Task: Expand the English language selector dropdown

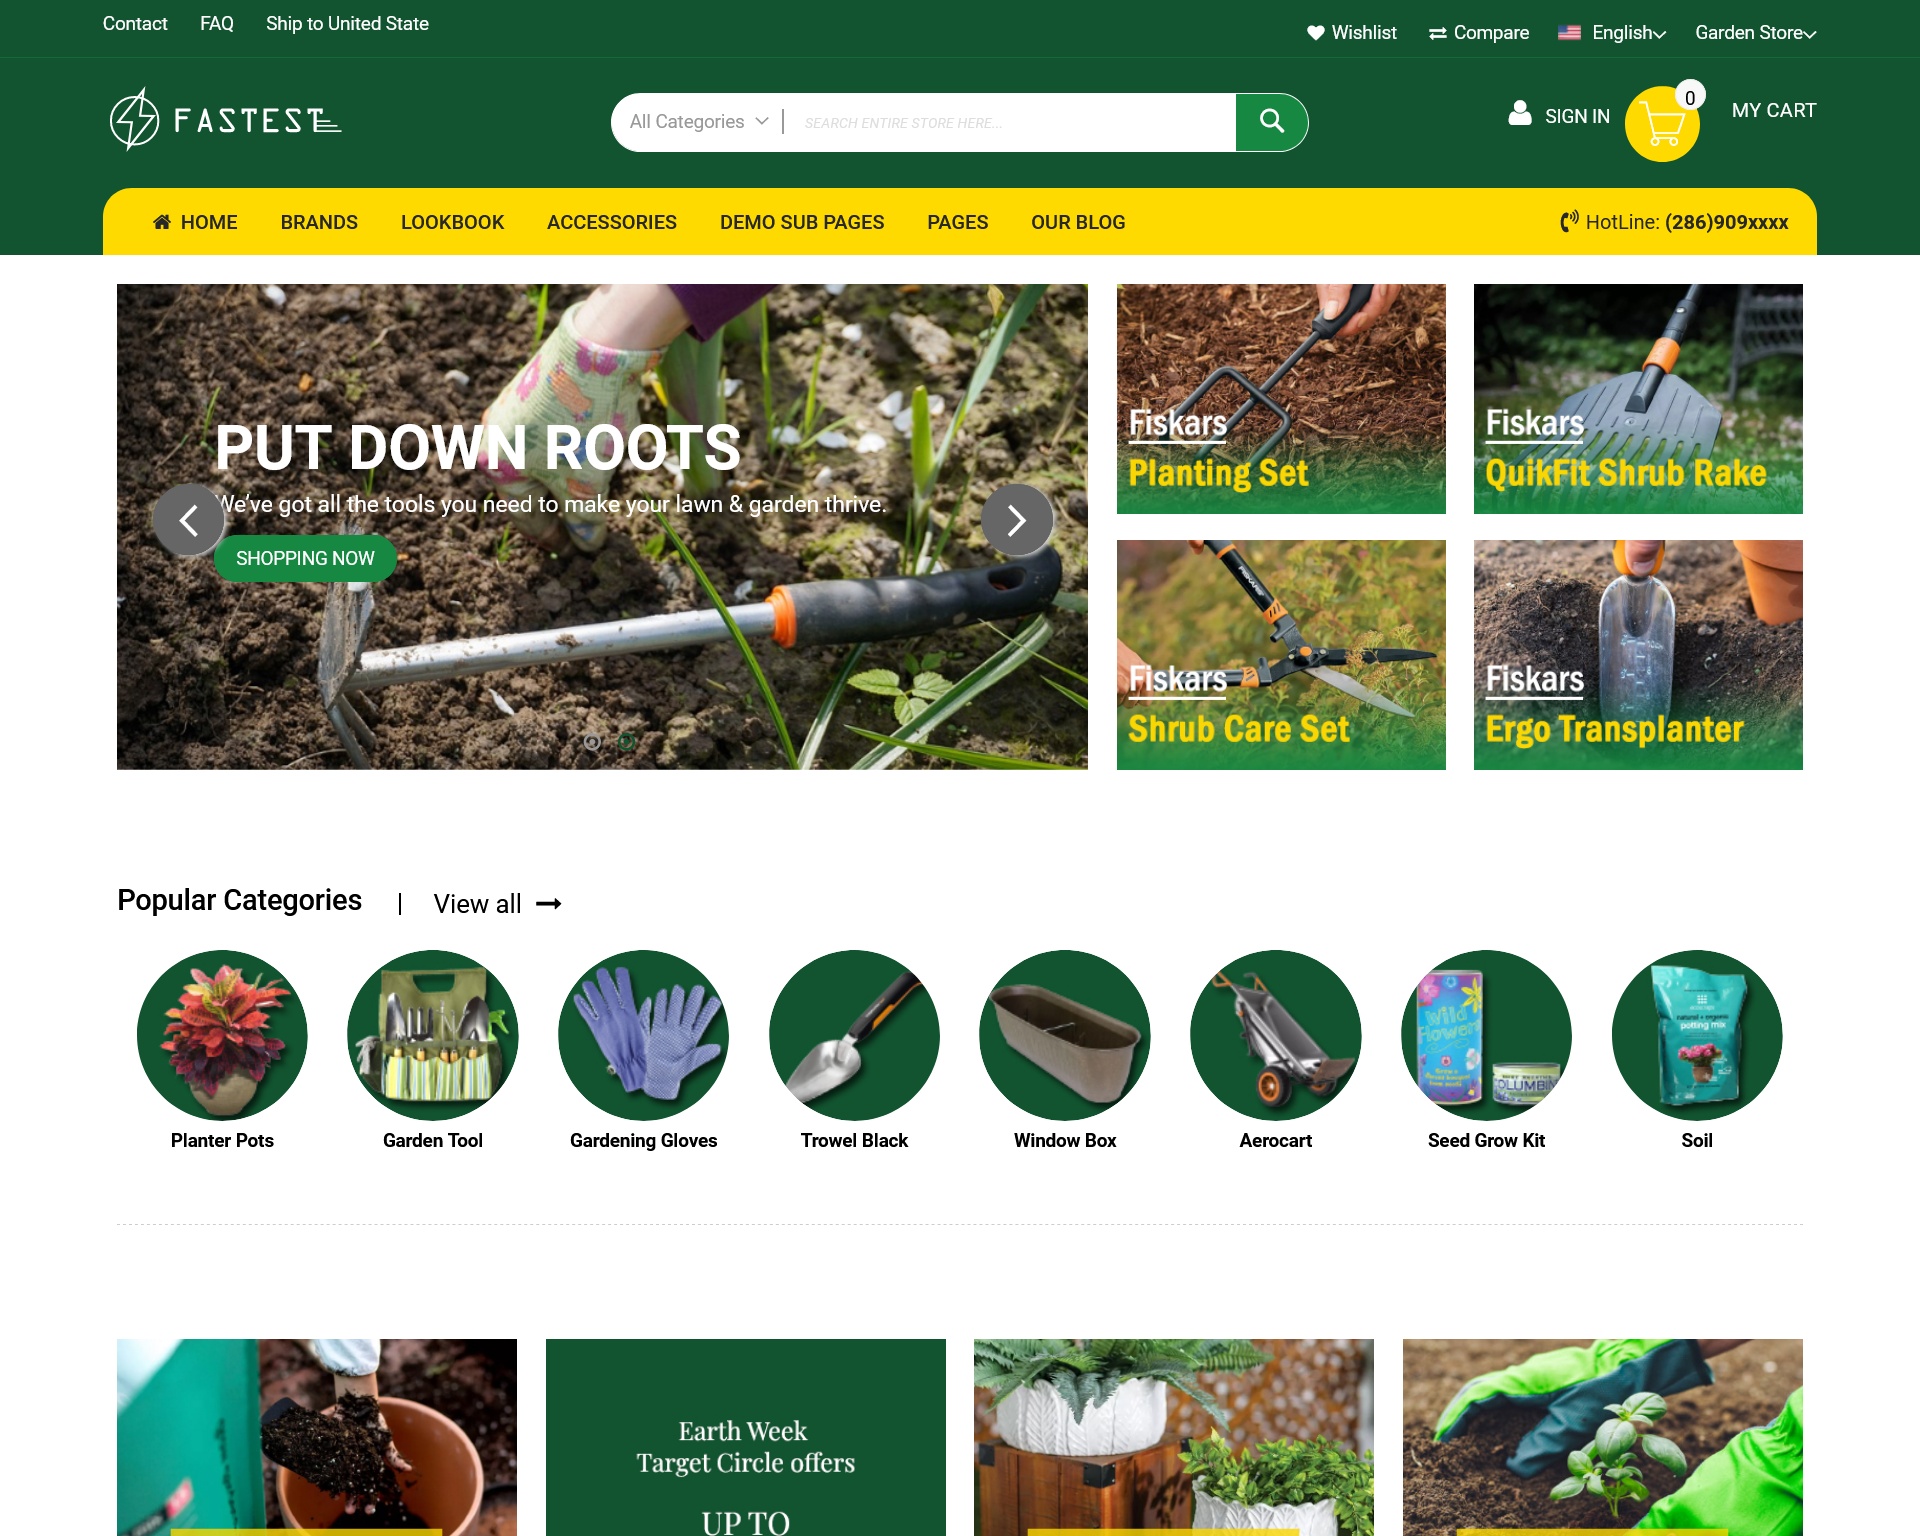Action: [x=1619, y=31]
